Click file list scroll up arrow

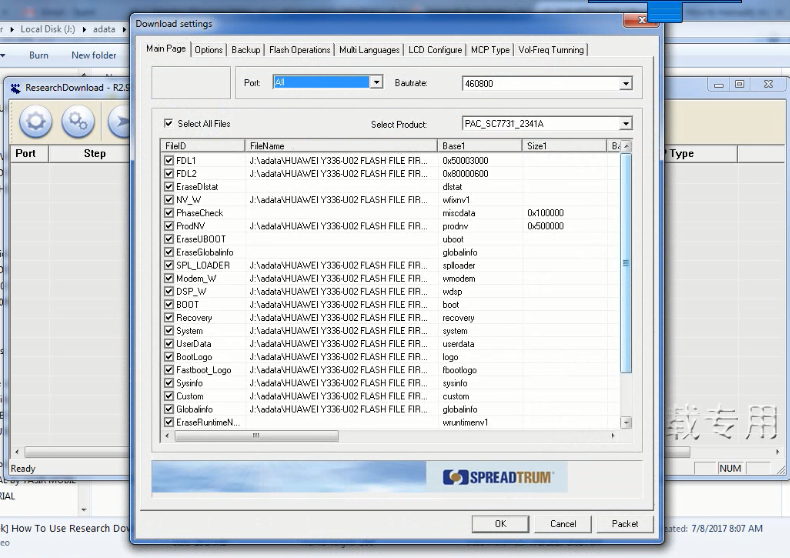[x=626, y=146]
